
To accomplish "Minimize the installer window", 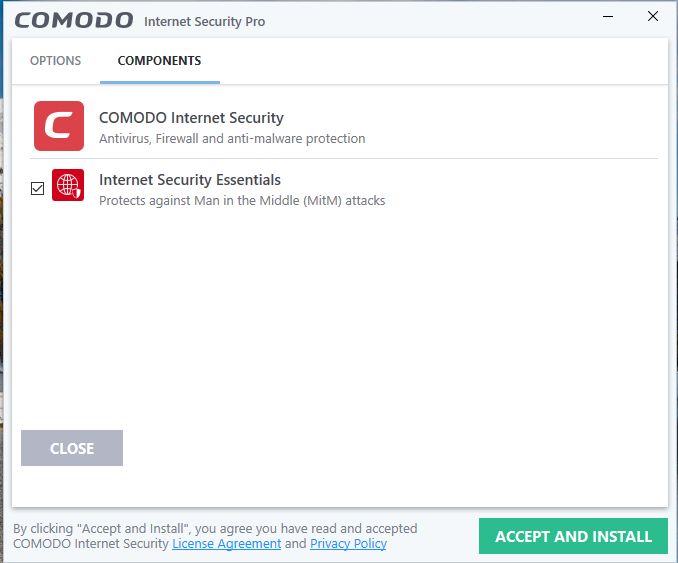I will pos(607,17).
